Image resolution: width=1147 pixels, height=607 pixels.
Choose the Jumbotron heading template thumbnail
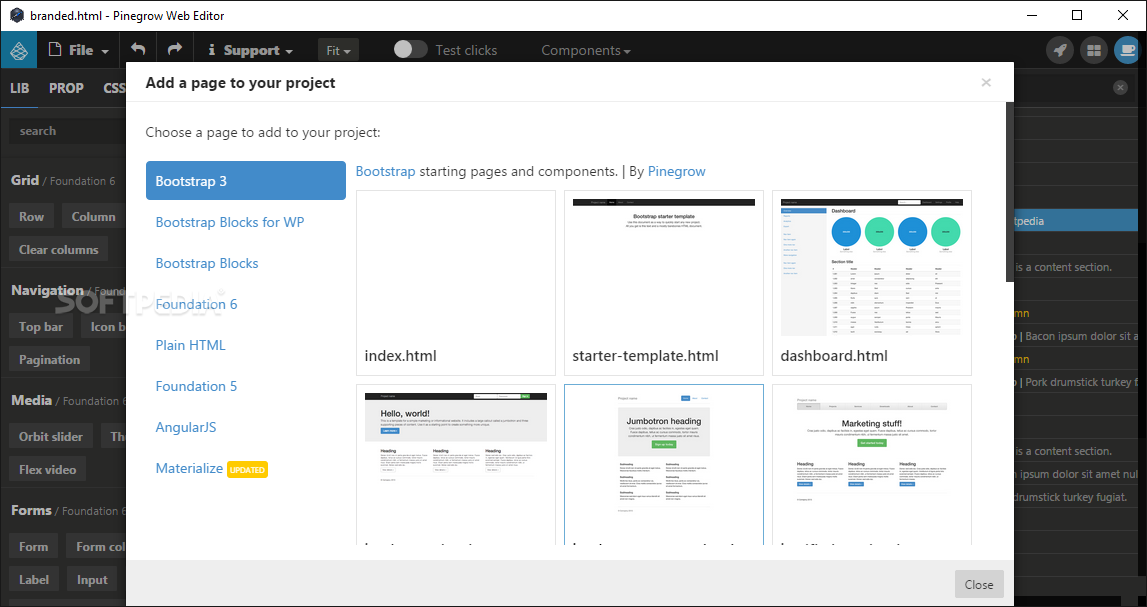coord(663,464)
